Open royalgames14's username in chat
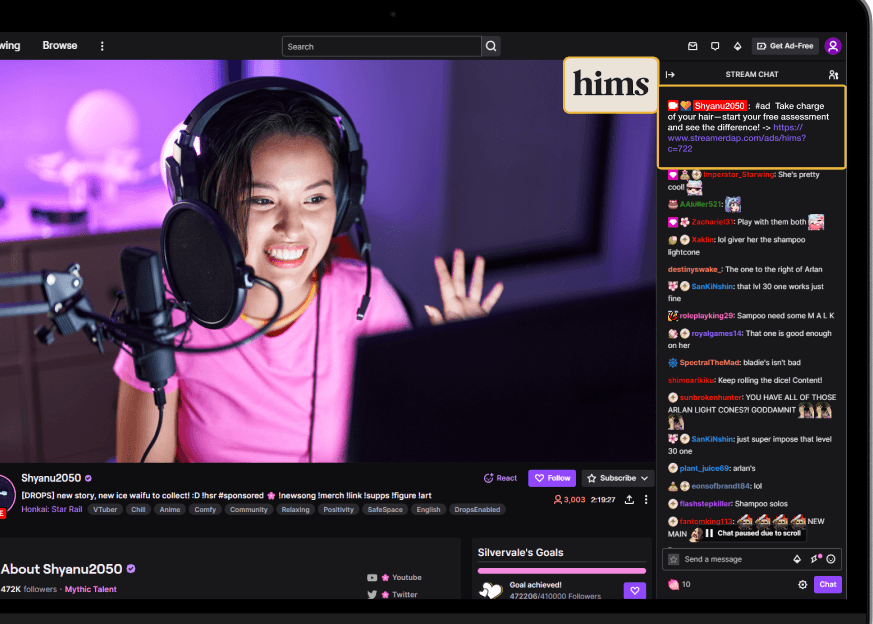 coord(717,333)
